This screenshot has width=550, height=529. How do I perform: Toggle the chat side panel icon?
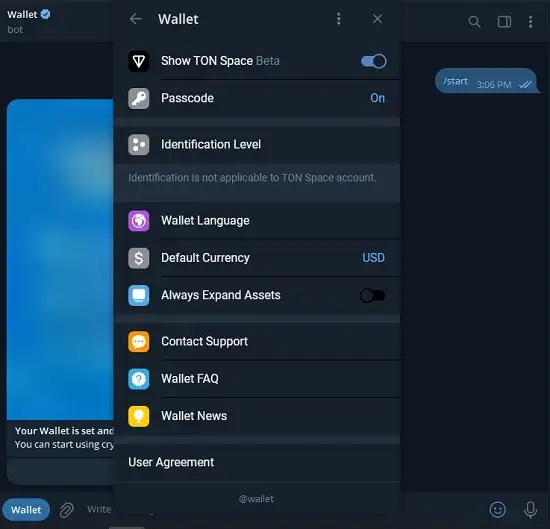[504, 22]
